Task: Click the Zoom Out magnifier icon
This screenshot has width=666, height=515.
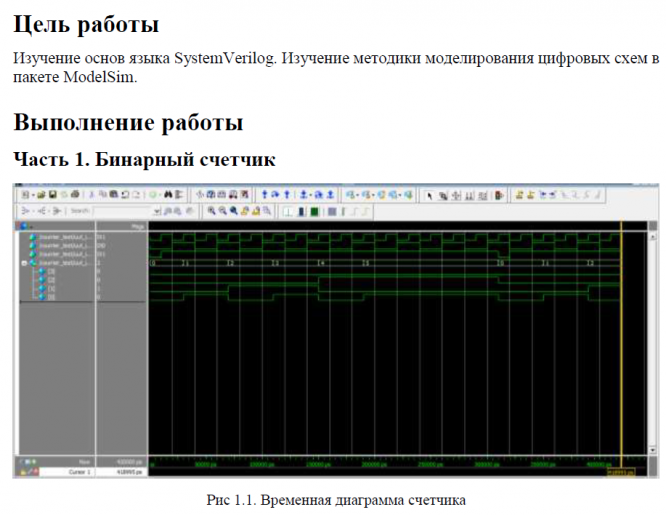Action: click(222, 211)
